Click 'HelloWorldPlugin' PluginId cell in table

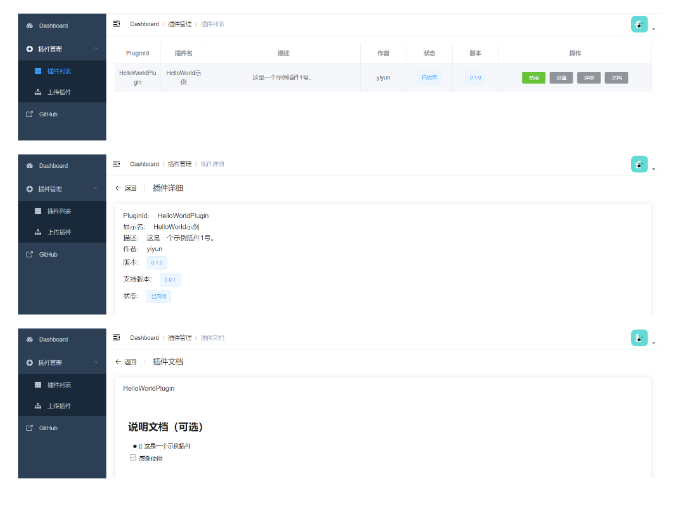pyautogui.click(x=138, y=78)
